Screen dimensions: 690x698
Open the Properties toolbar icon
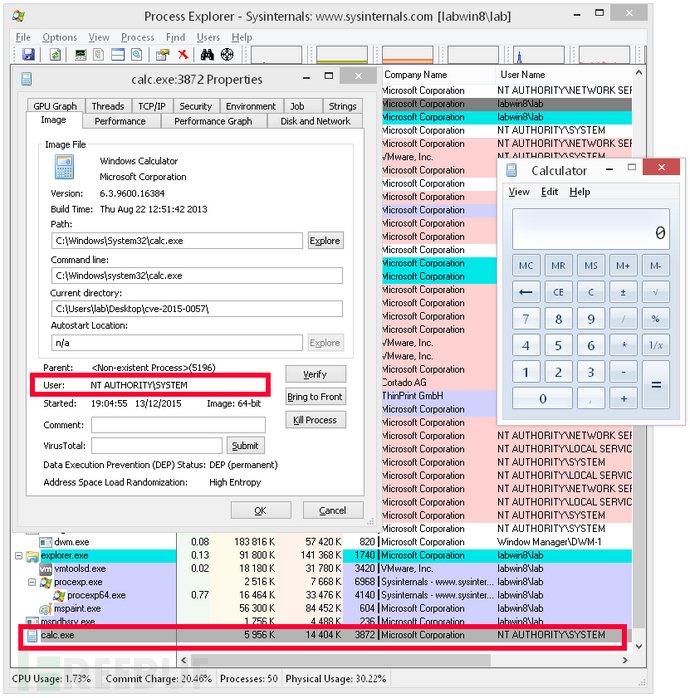coord(162,55)
